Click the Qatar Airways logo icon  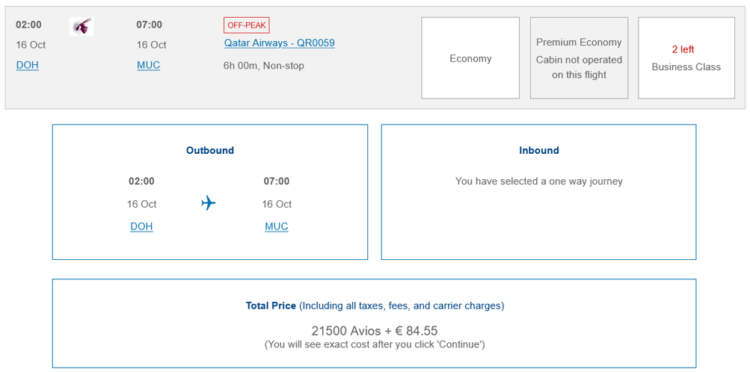point(81,26)
